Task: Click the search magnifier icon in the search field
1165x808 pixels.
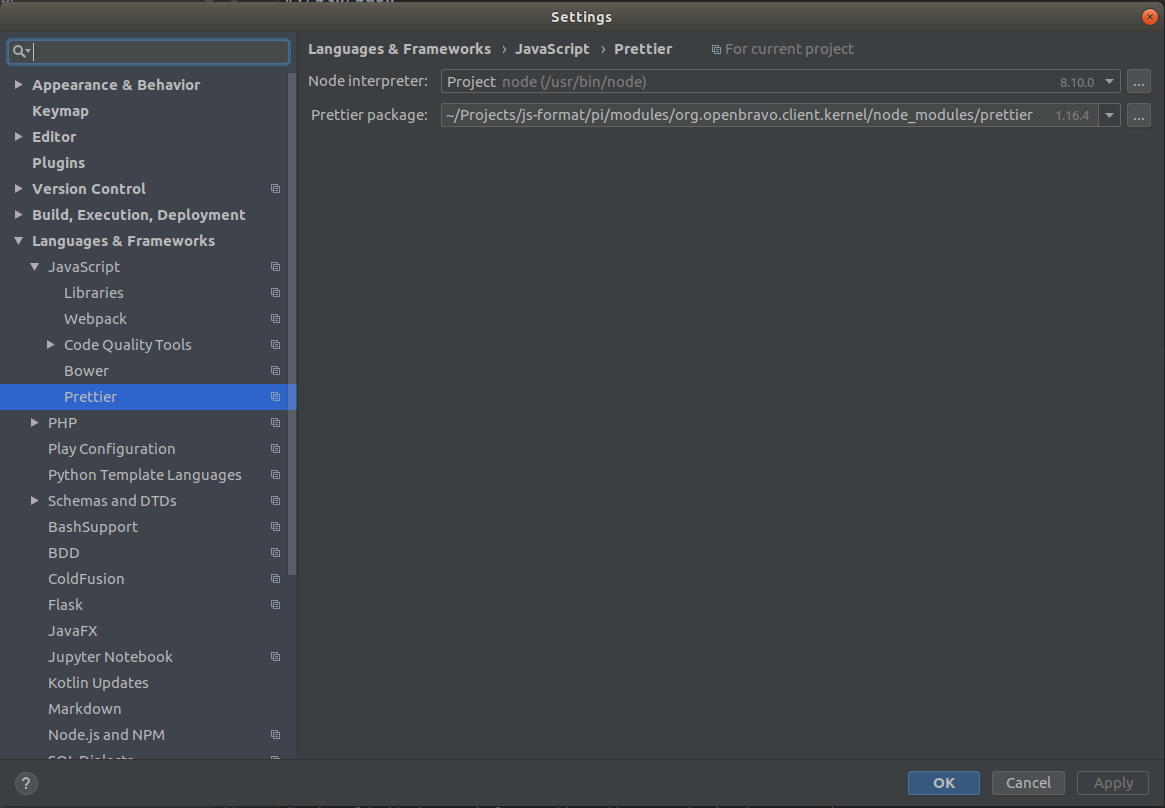Action: click(20, 52)
